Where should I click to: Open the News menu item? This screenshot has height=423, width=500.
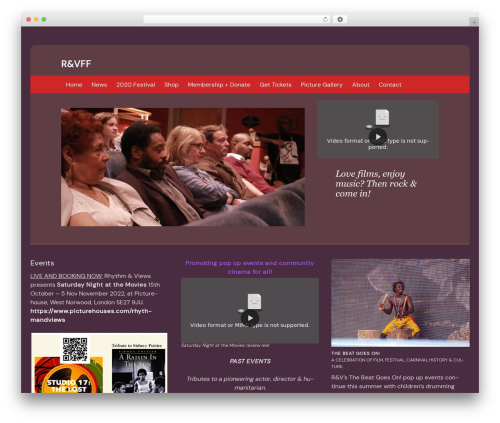[x=99, y=85]
